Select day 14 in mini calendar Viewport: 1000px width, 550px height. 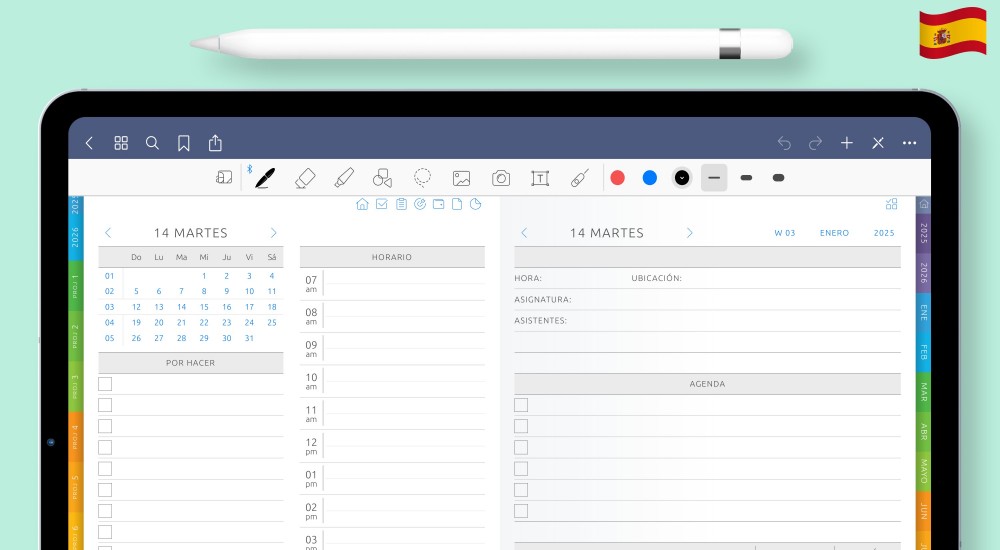tap(182, 307)
